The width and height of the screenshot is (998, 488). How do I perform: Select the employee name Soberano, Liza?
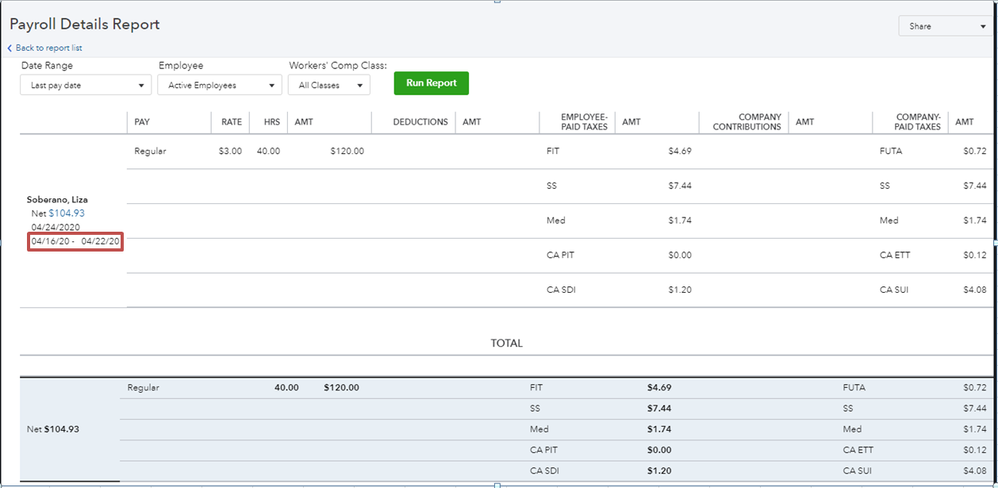click(57, 199)
